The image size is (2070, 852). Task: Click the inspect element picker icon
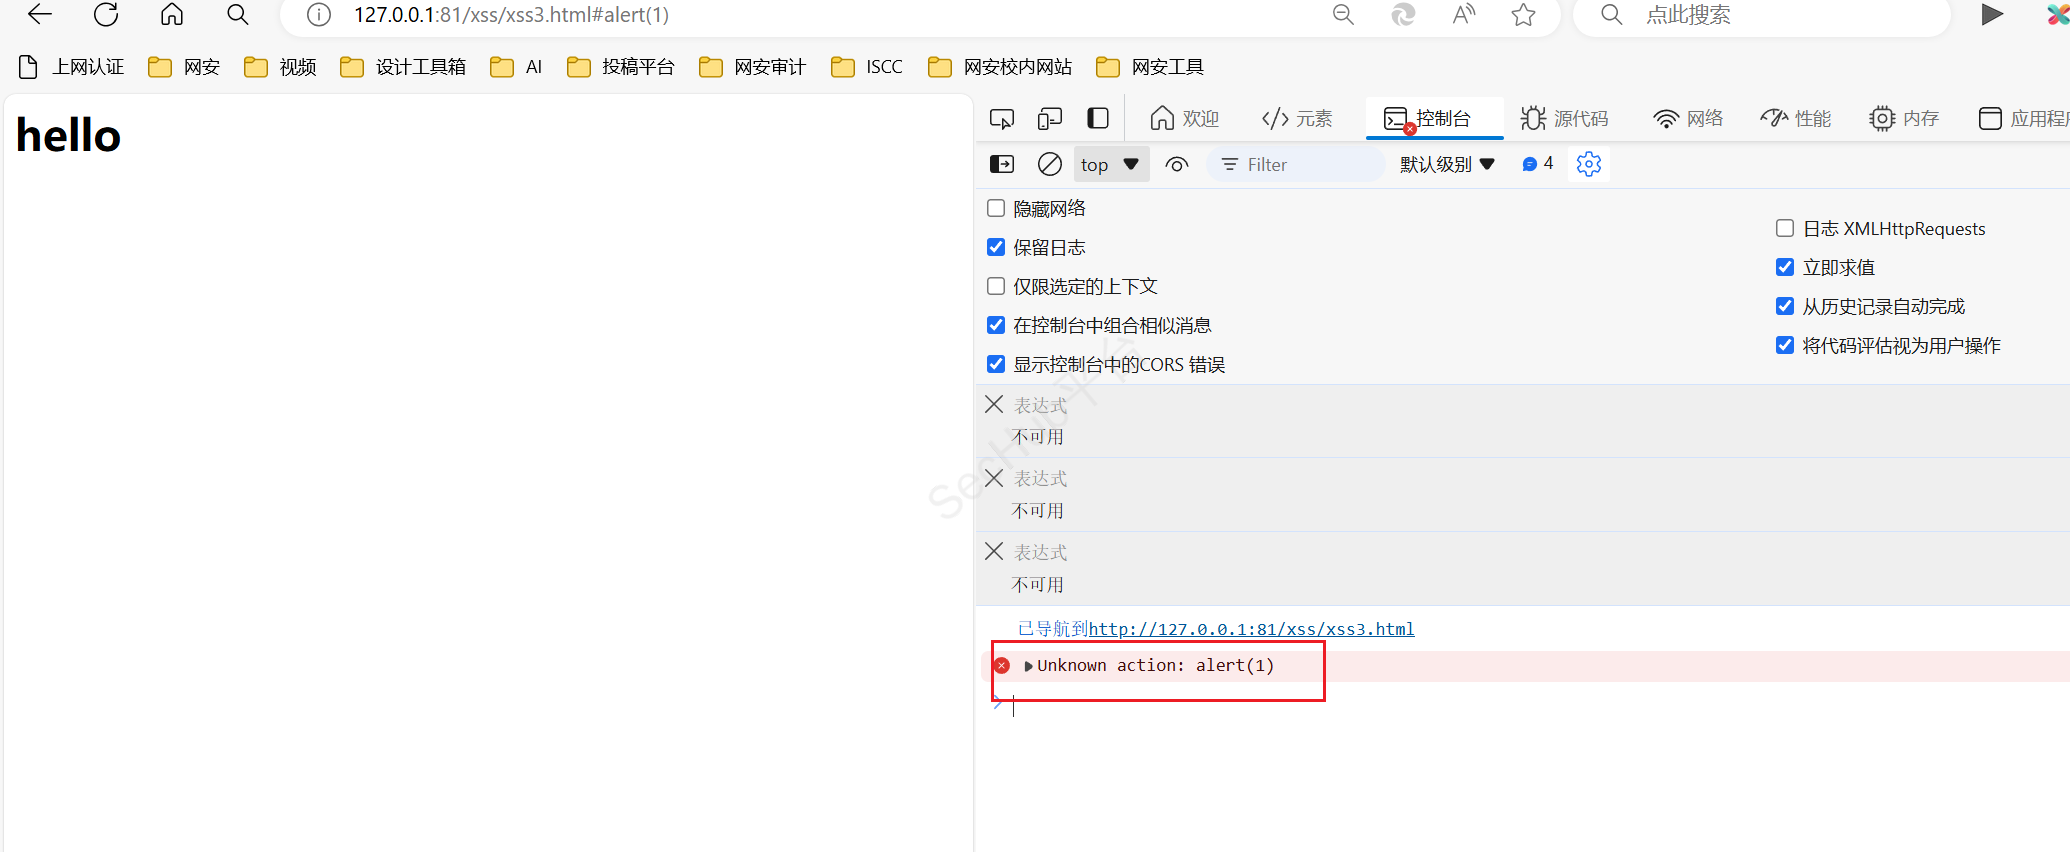1001,119
